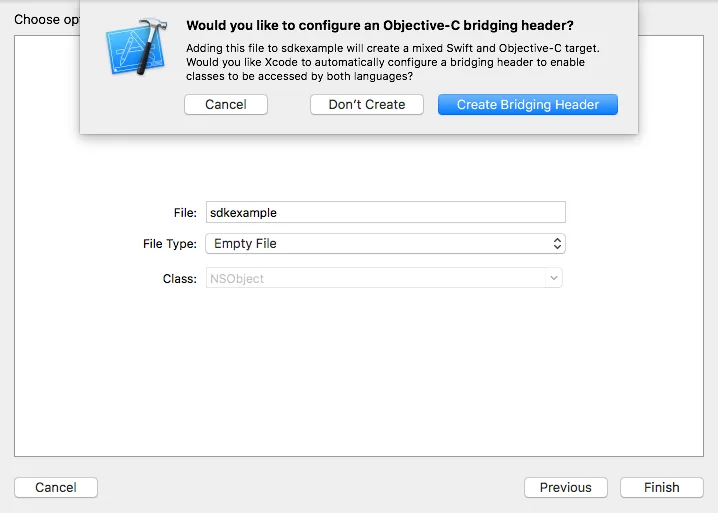Click the NSObject Class combo box
718x513 pixels.
(x=384, y=278)
